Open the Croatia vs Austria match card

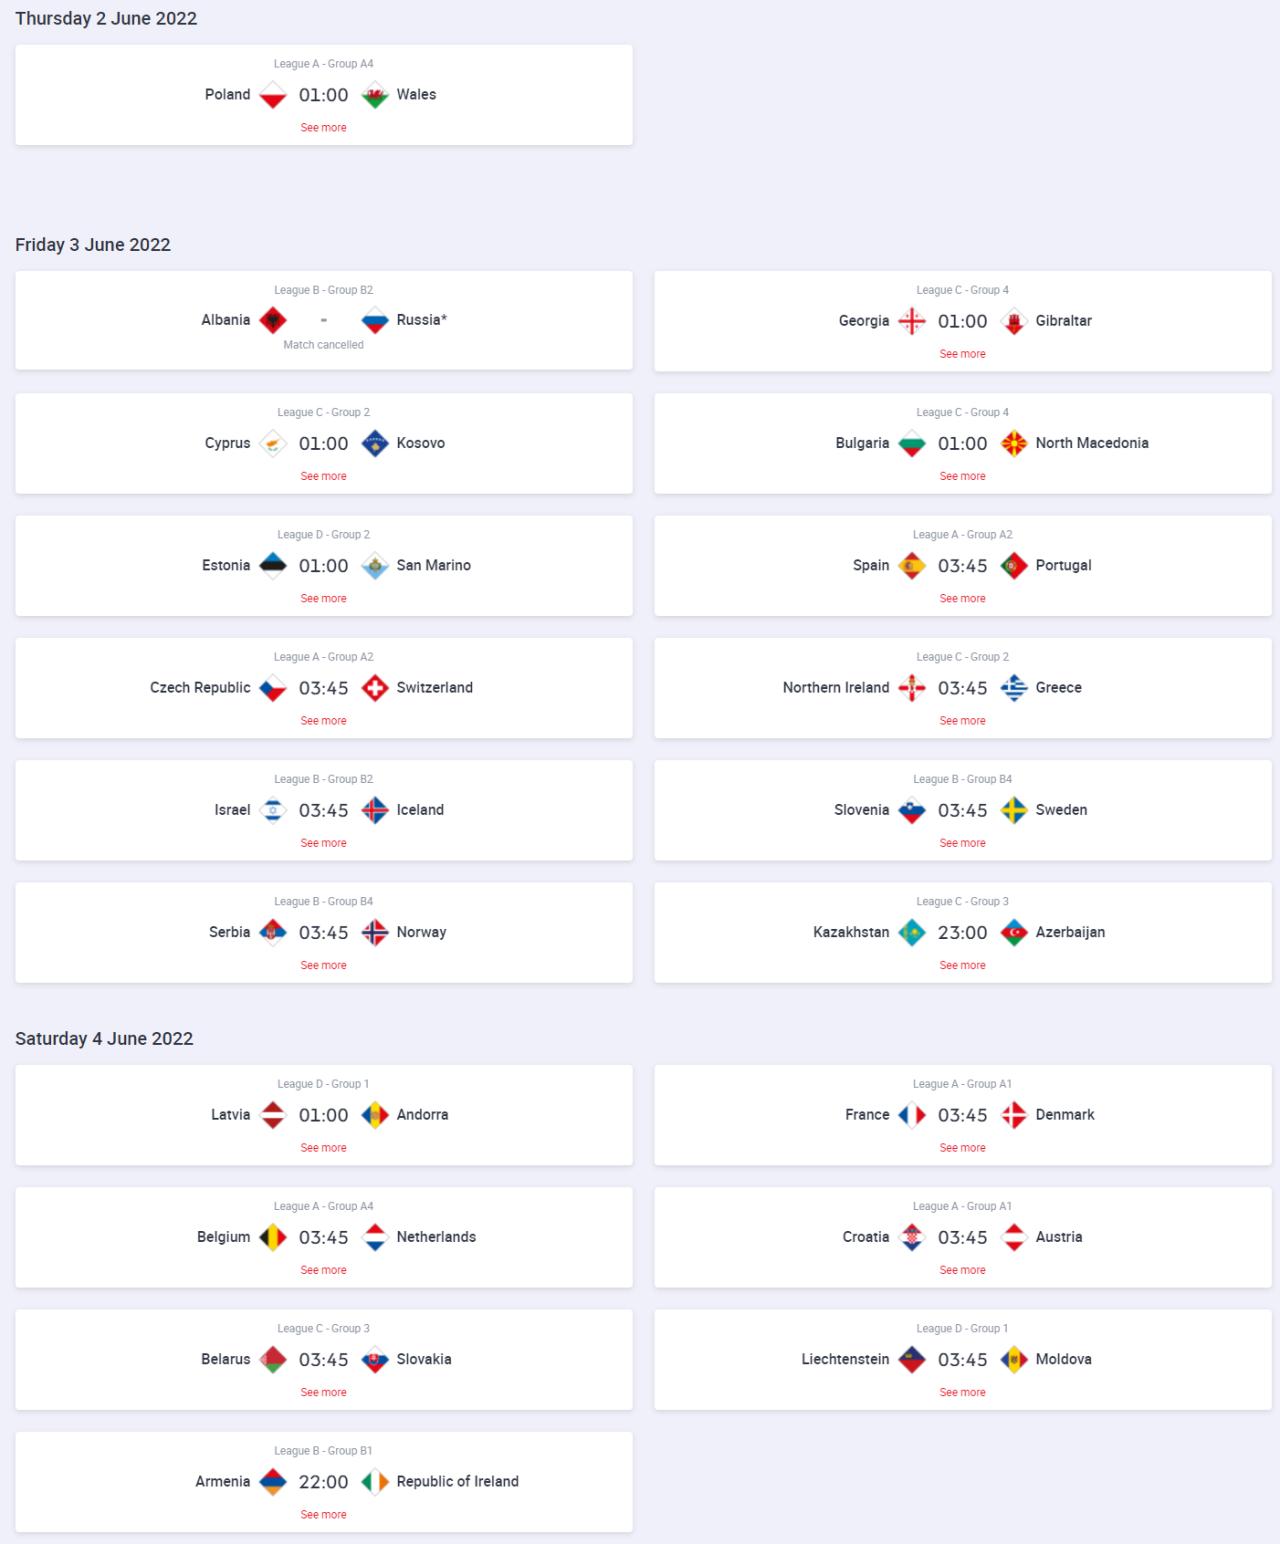[x=962, y=1237]
